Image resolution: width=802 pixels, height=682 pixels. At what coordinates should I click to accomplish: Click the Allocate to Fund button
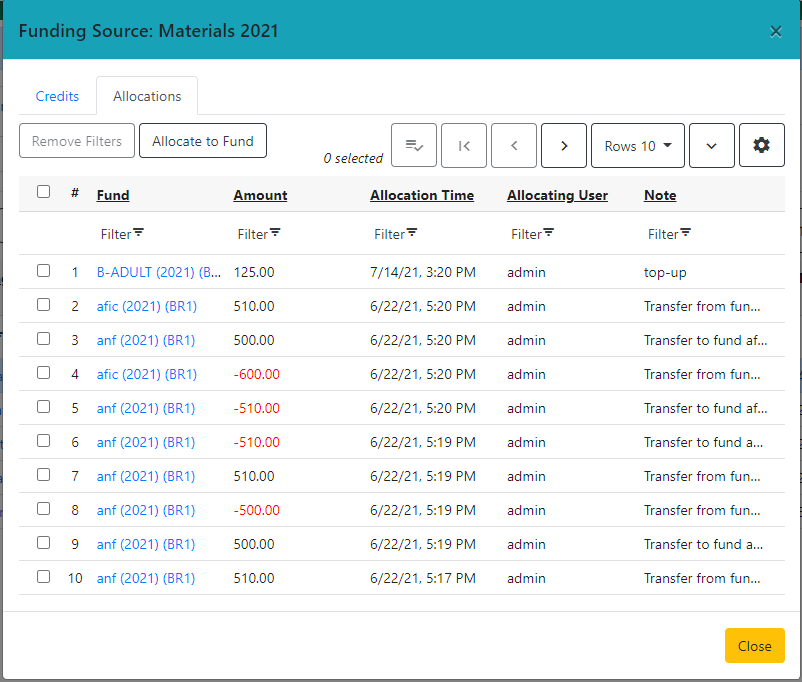click(x=202, y=140)
